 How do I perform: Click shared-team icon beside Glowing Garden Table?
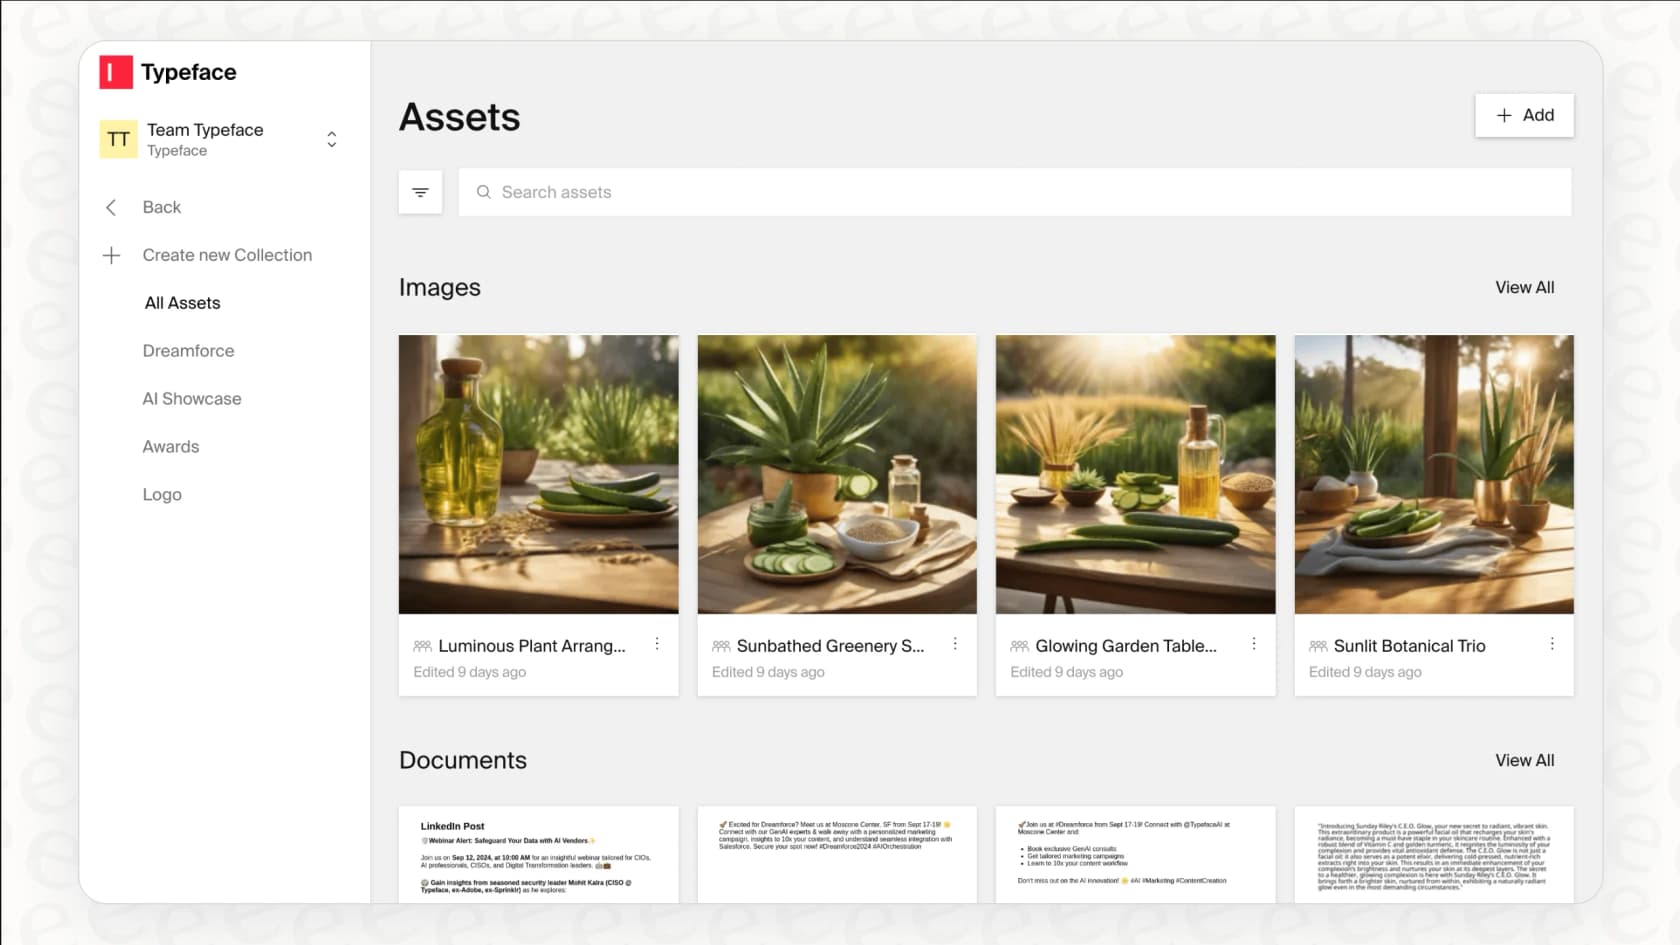tap(1019, 646)
